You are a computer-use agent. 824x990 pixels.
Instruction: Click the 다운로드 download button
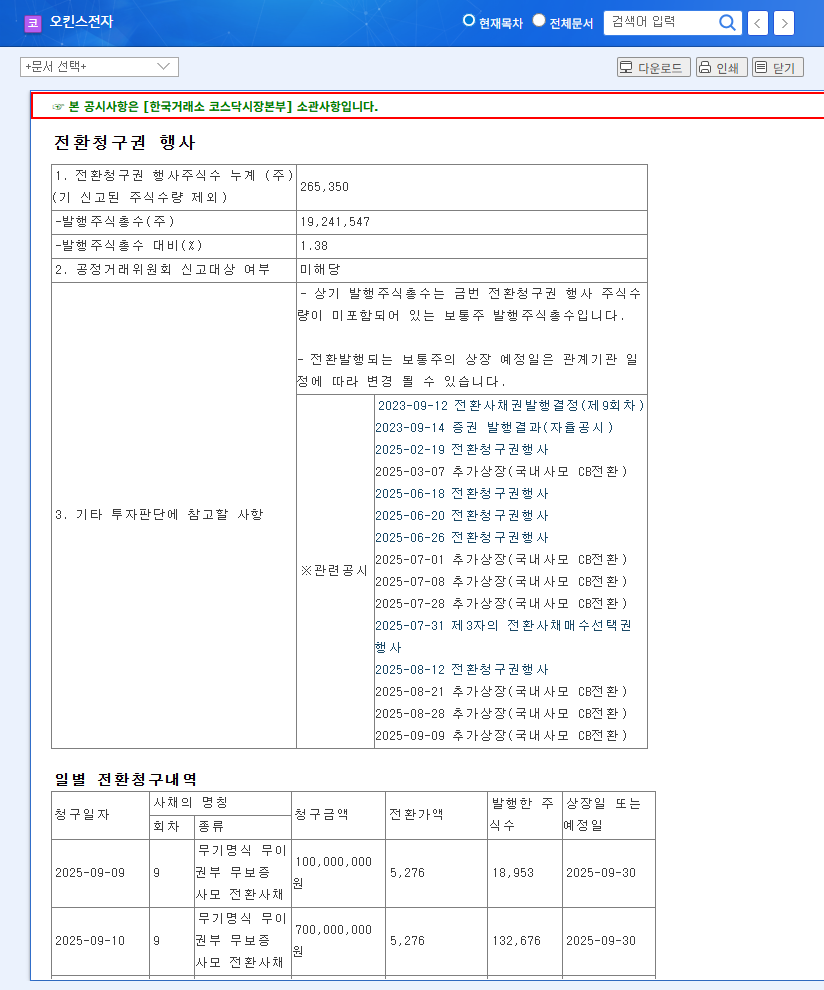point(654,68)
